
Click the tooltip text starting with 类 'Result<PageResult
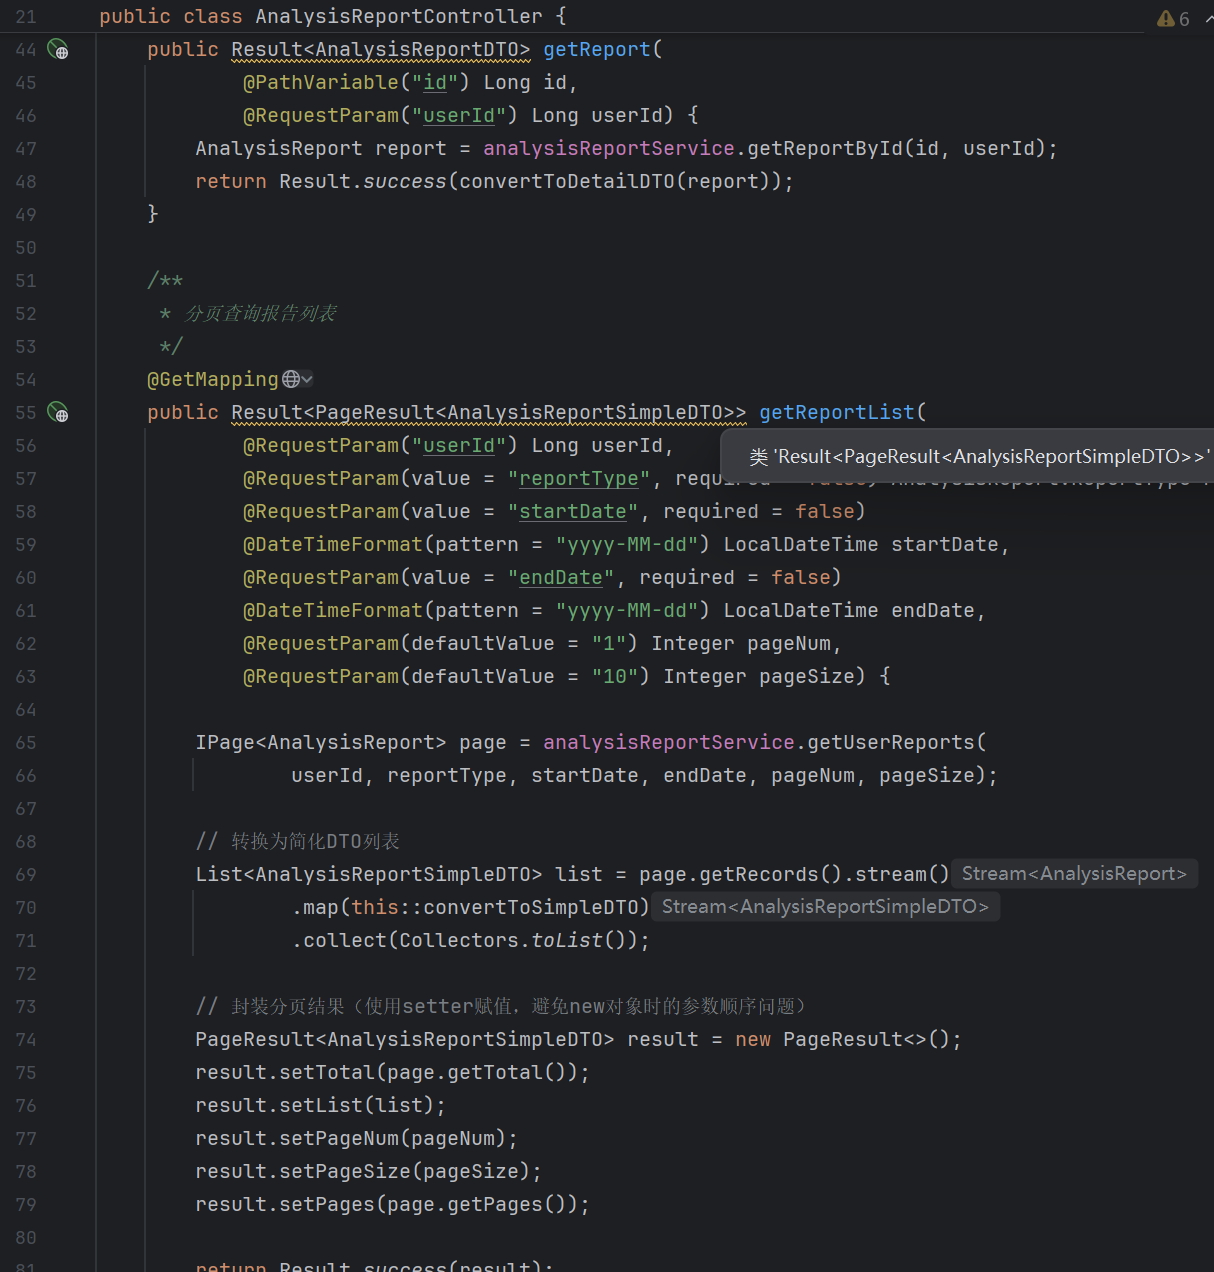coord(979,457)
